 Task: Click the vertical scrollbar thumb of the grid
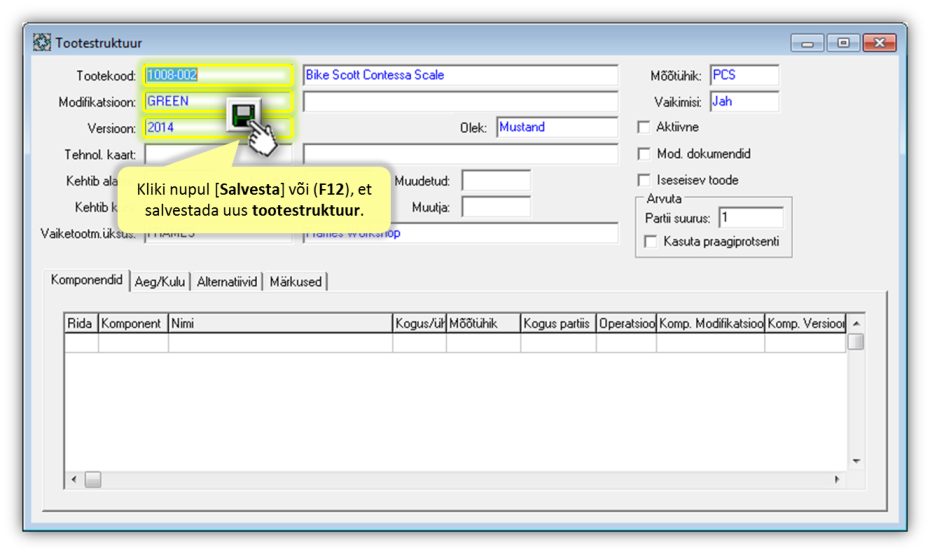[x=856, y=342]
